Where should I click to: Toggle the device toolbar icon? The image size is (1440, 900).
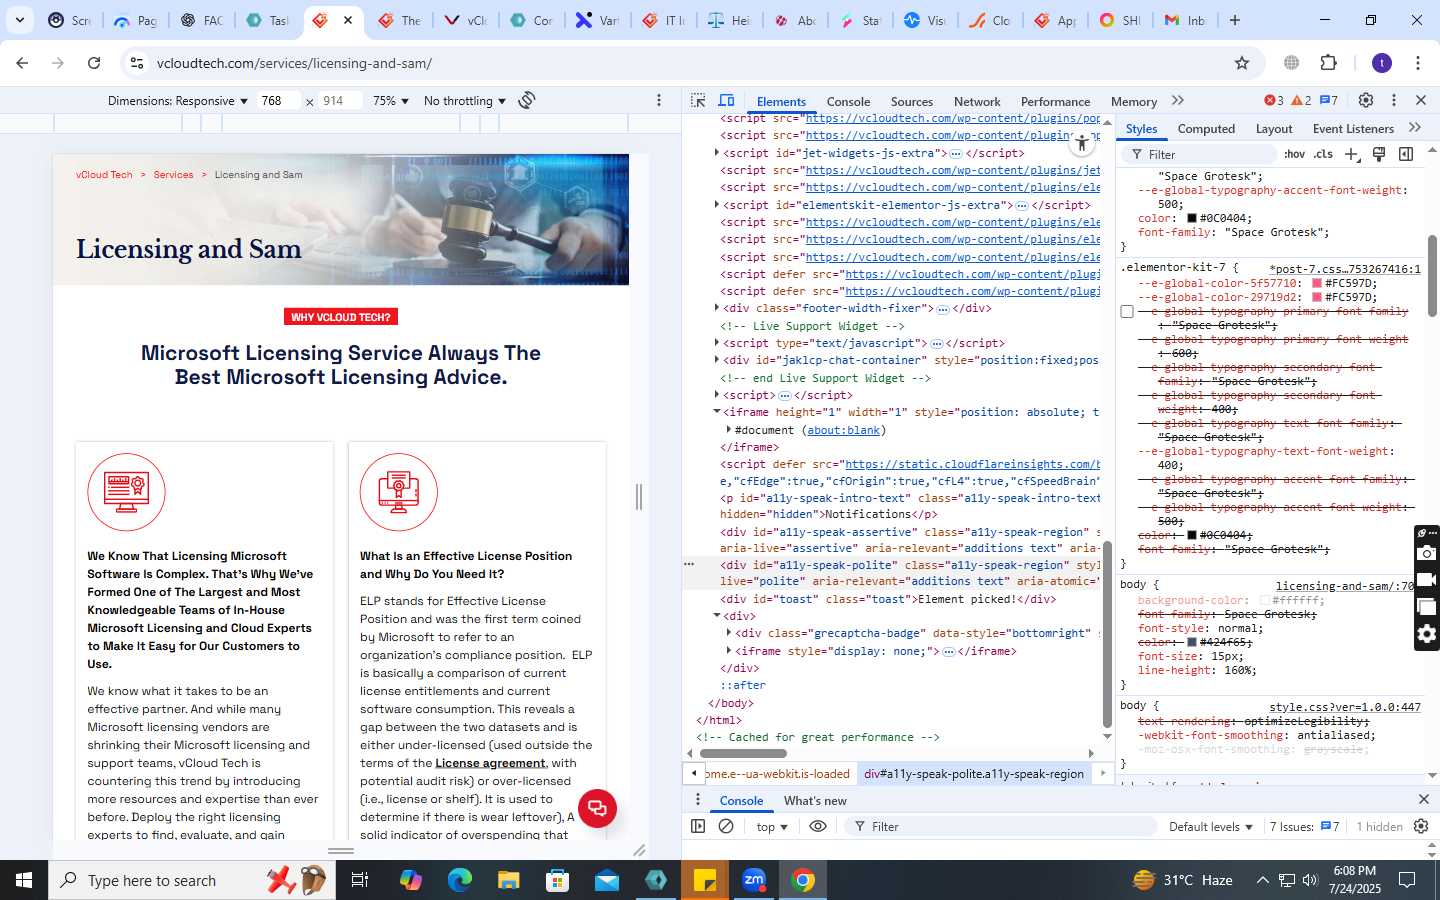pyautogui.click(x=727, y=100)
